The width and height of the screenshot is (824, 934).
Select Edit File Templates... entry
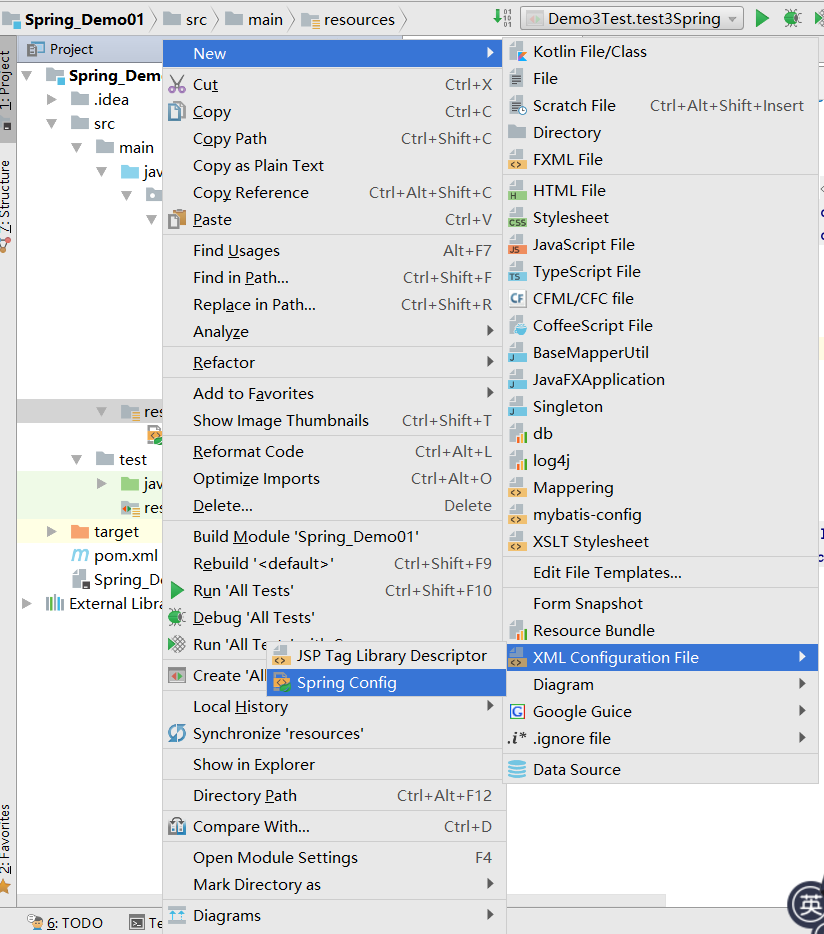[607, 572]
